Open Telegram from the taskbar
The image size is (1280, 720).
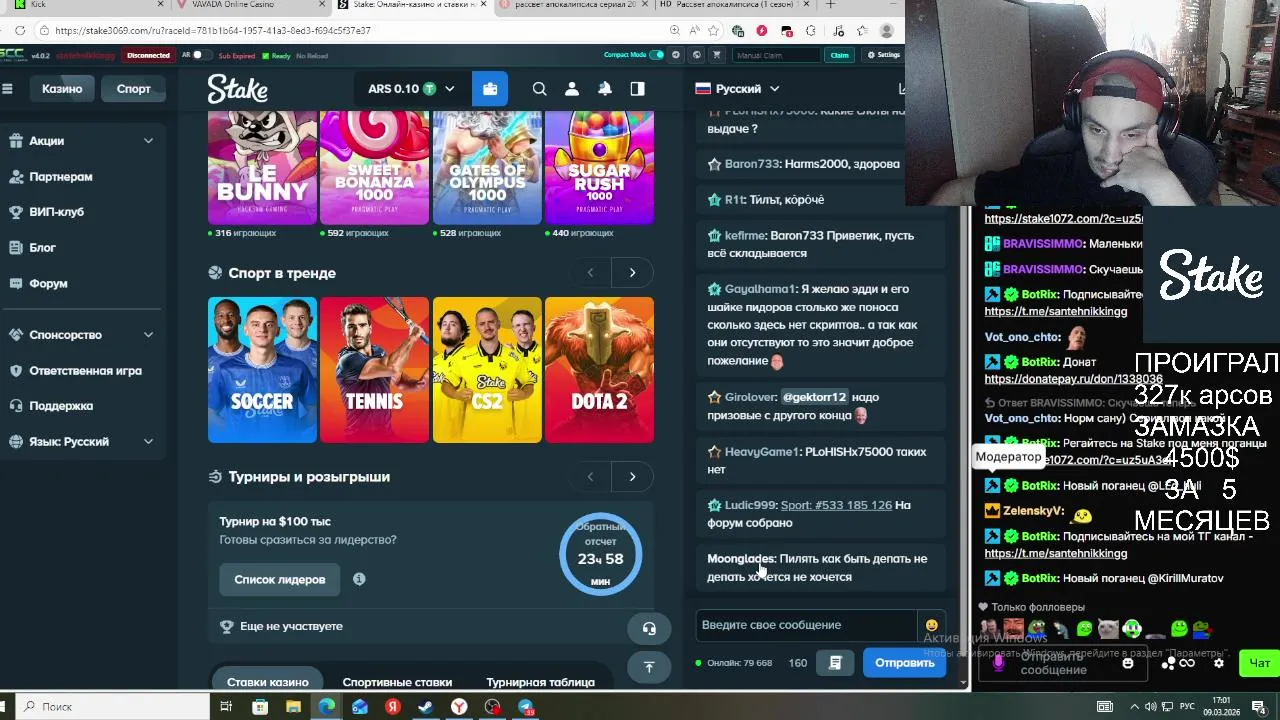(x=525, y=707)
